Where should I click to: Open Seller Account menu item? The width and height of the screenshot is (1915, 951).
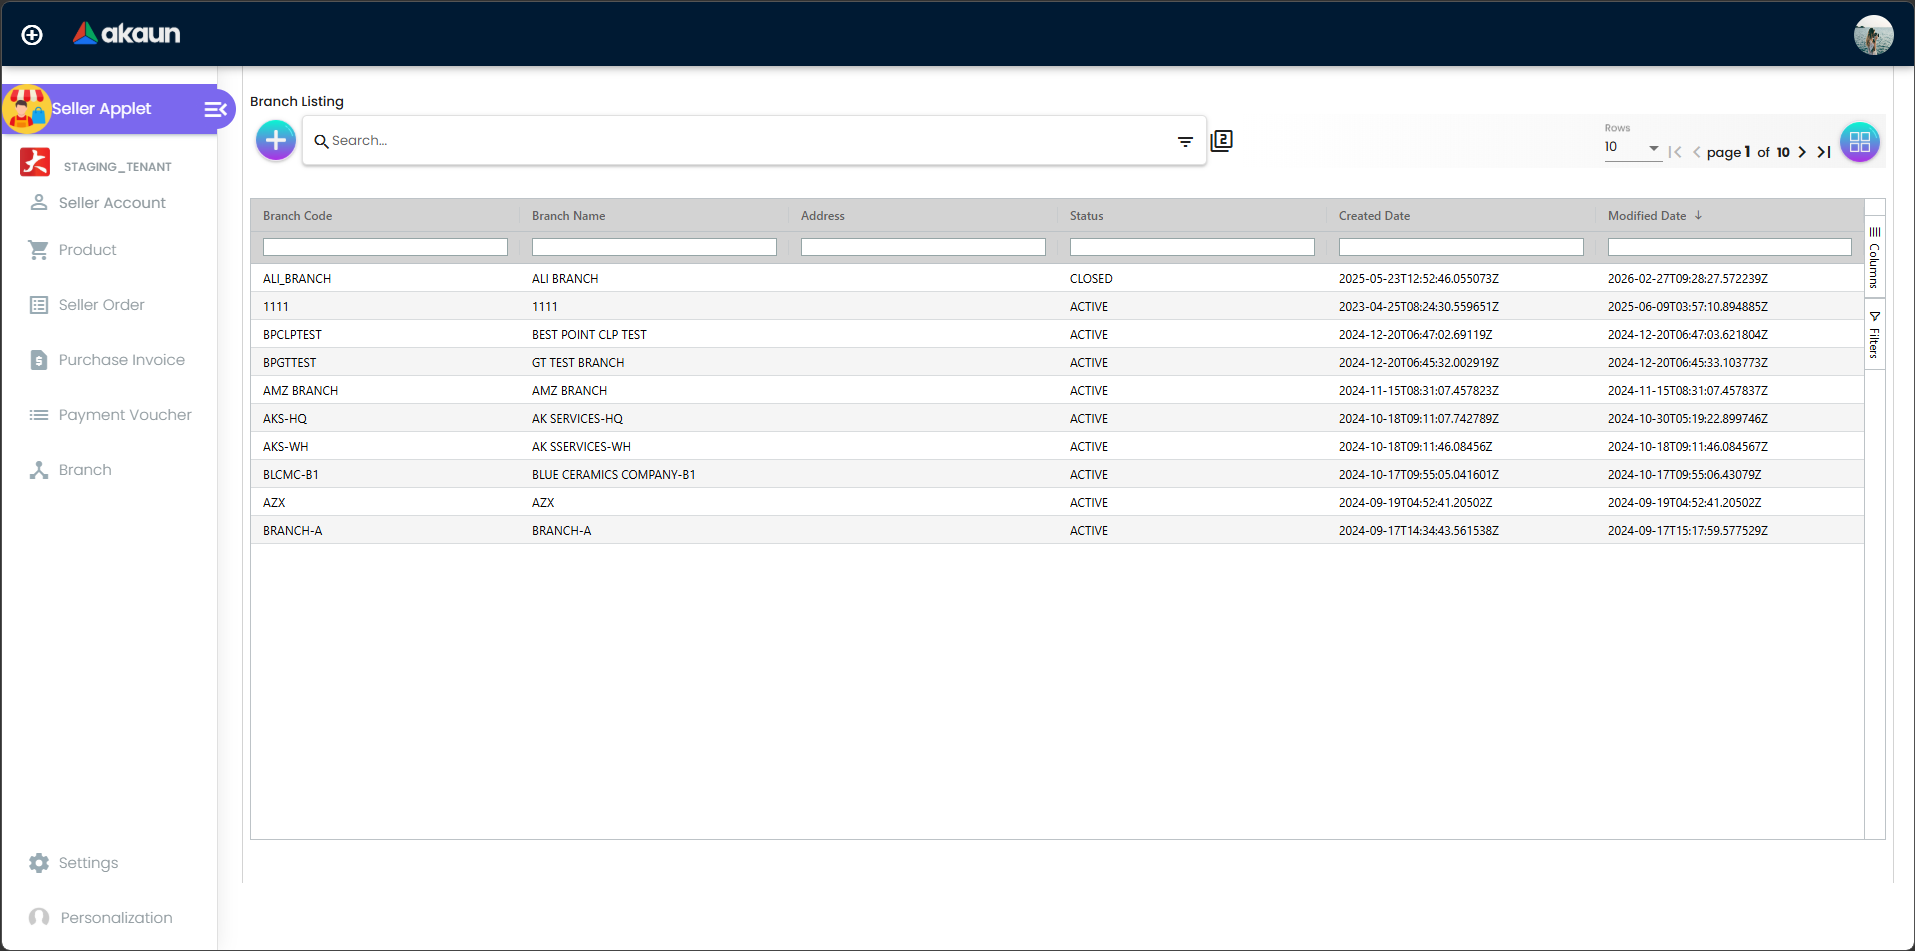[x=112, y=203]
